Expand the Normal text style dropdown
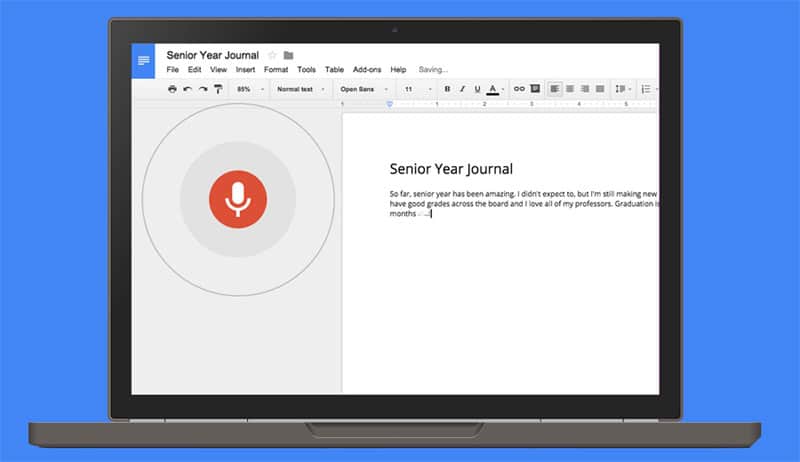The width and height of the screenshot is (800, 462). (x=299, y=89)
